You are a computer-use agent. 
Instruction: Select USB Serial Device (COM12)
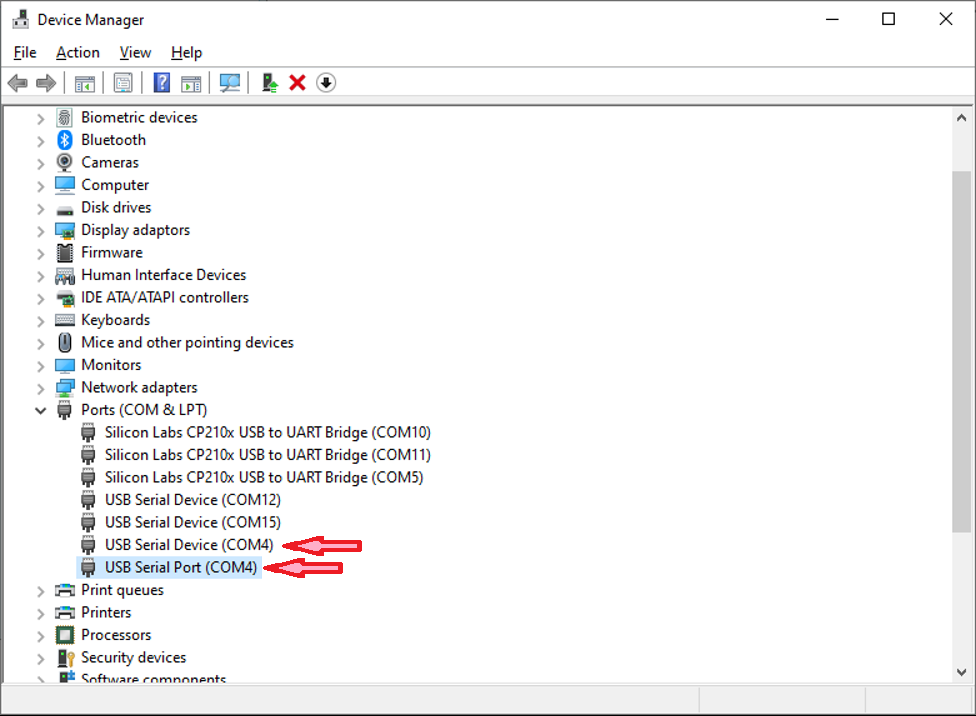[193, 499]
